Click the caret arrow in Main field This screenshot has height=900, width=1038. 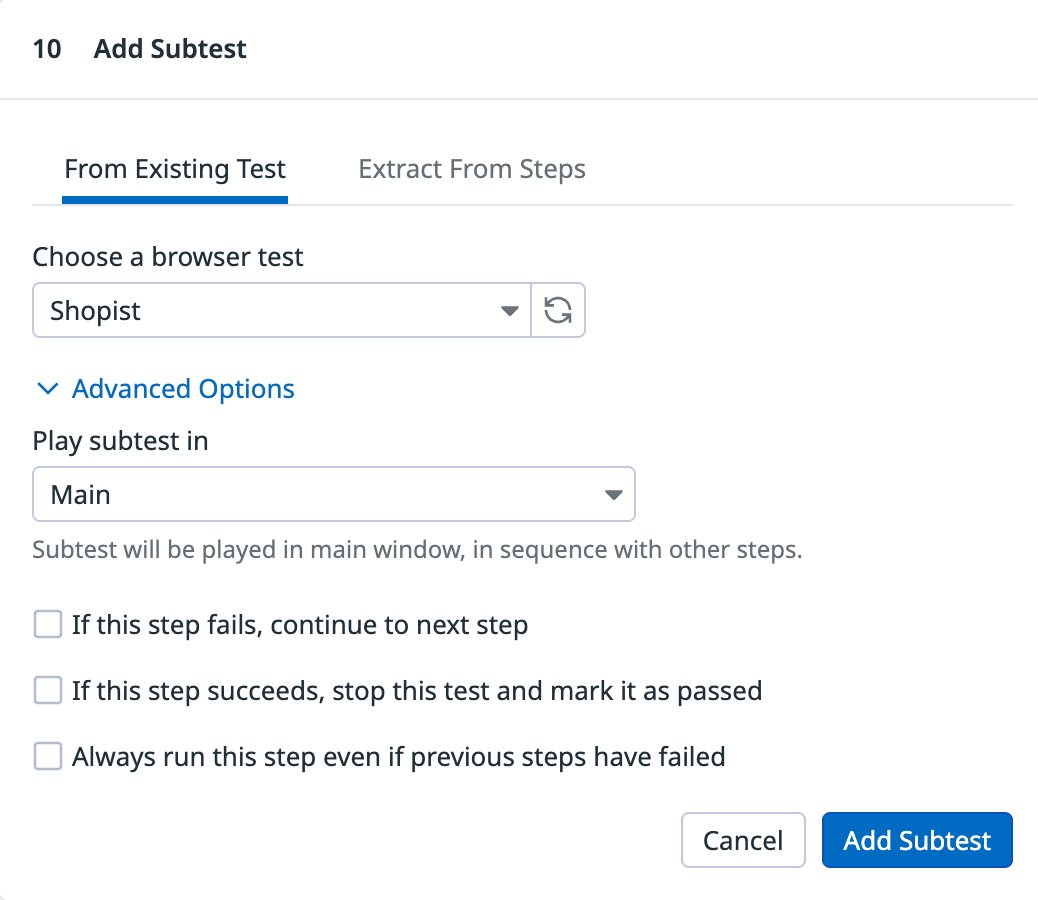click(613, 495)
